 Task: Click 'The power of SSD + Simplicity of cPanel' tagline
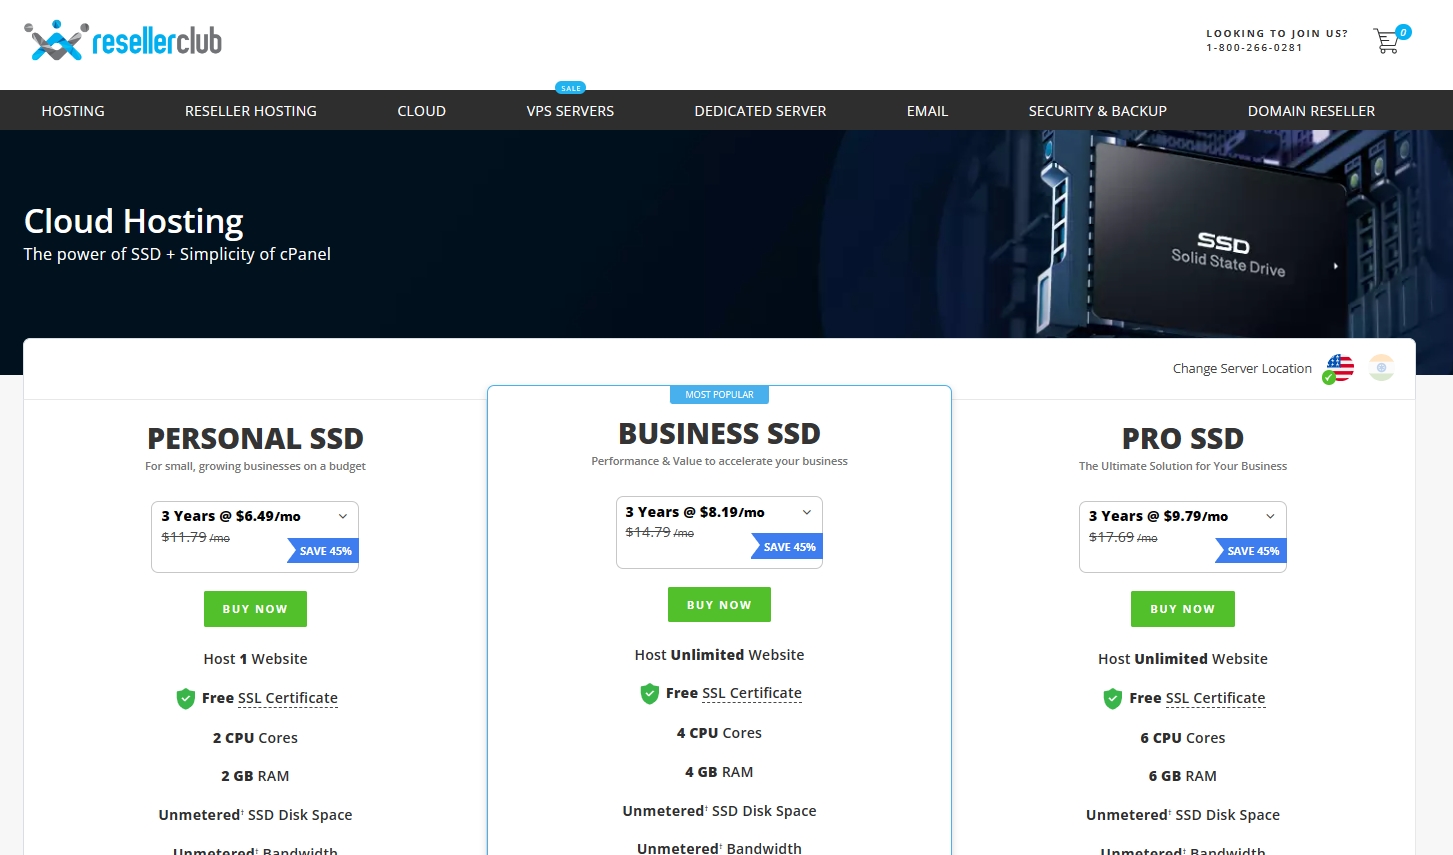point(177,254)
